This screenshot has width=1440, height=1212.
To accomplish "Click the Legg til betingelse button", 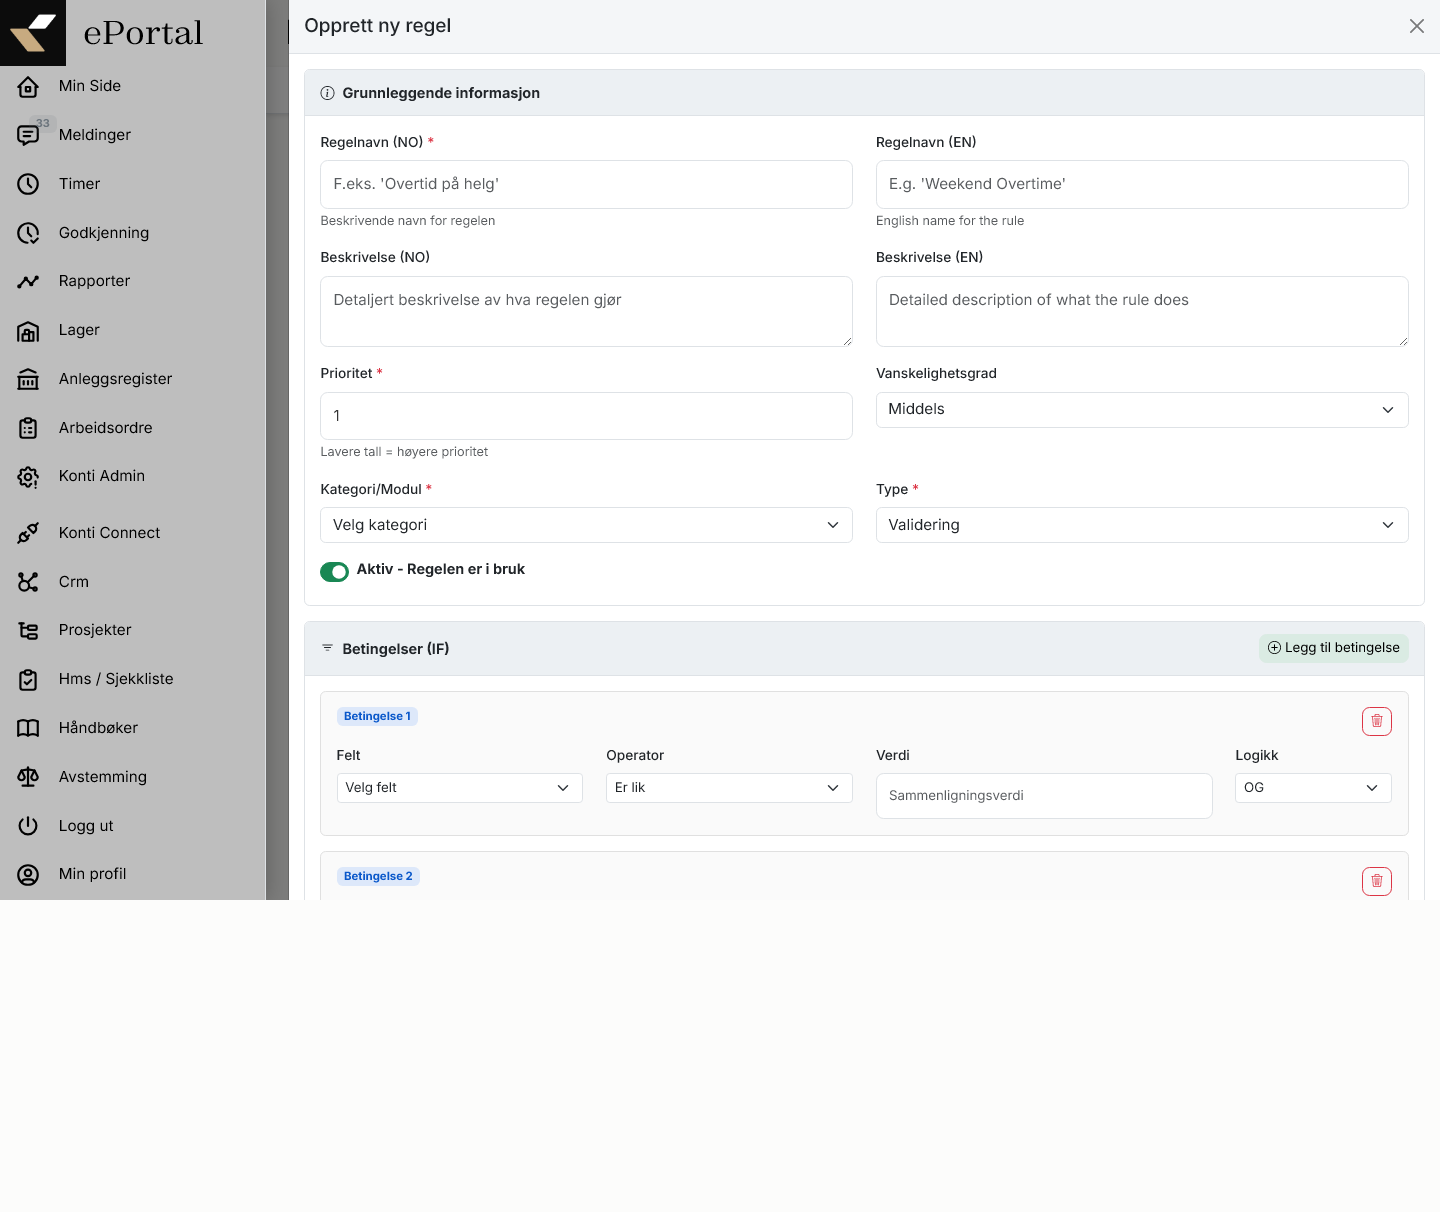I will coord(1334,648).
